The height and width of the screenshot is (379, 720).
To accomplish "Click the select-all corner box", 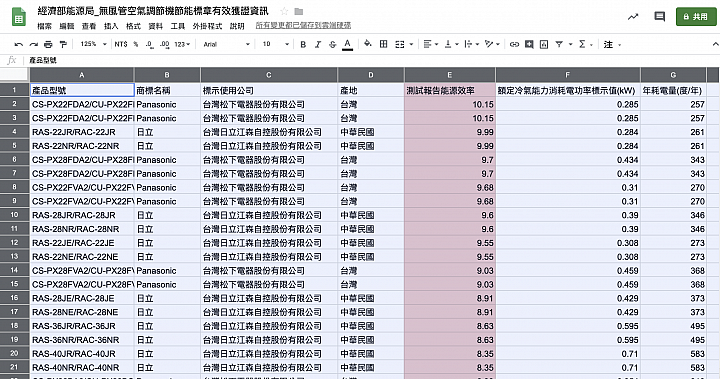I will [15, 75].
